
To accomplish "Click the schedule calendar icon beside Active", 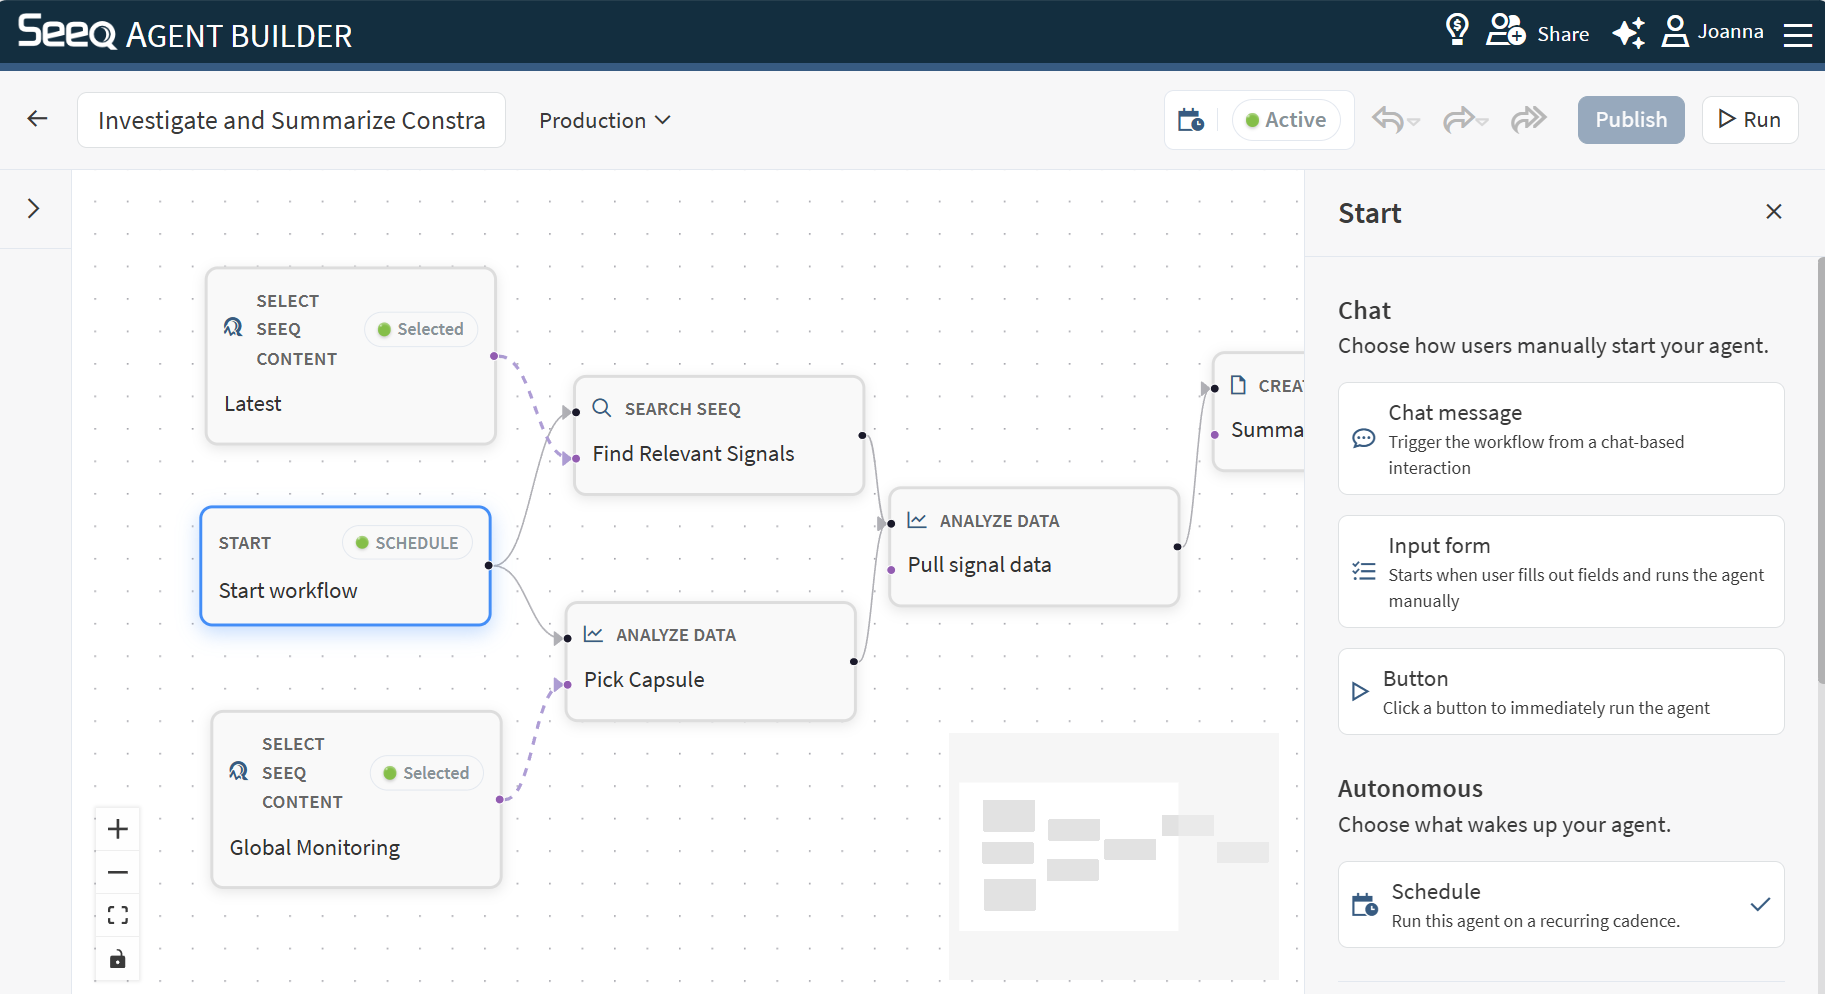I will click(x=1191, y=120).
